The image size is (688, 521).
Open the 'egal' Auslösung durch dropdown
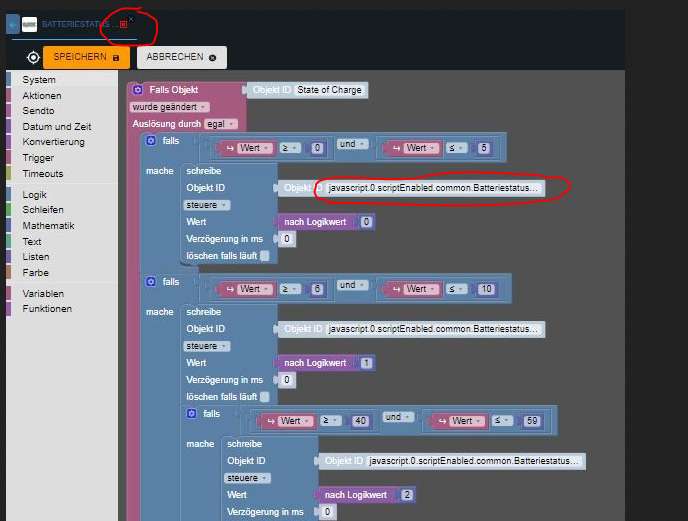pyautogui.click(x=221, y=124)
